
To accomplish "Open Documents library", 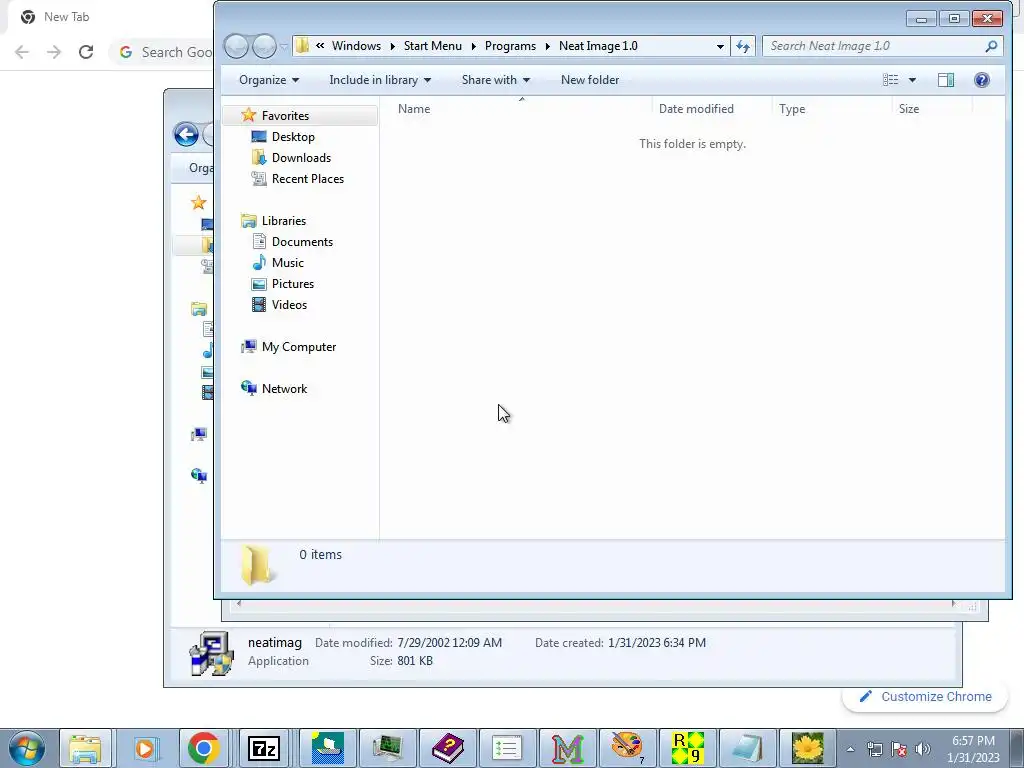I will 302,242.
